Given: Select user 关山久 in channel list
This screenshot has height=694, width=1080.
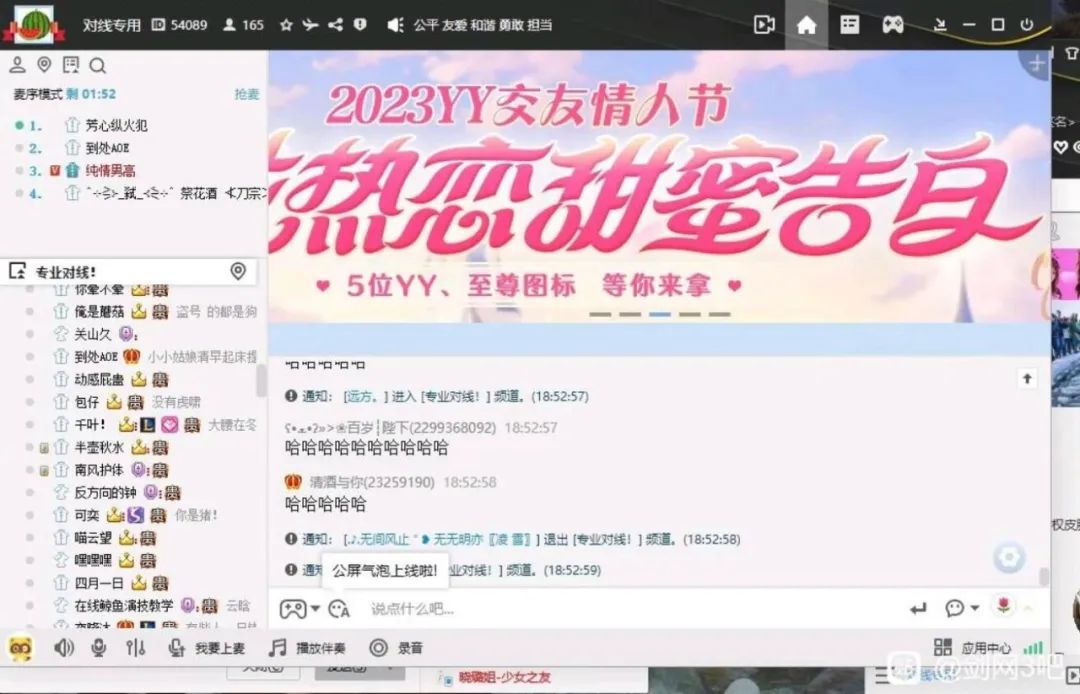Looking at the screenshot, I should pyautogui.click(x=92, y=335).
